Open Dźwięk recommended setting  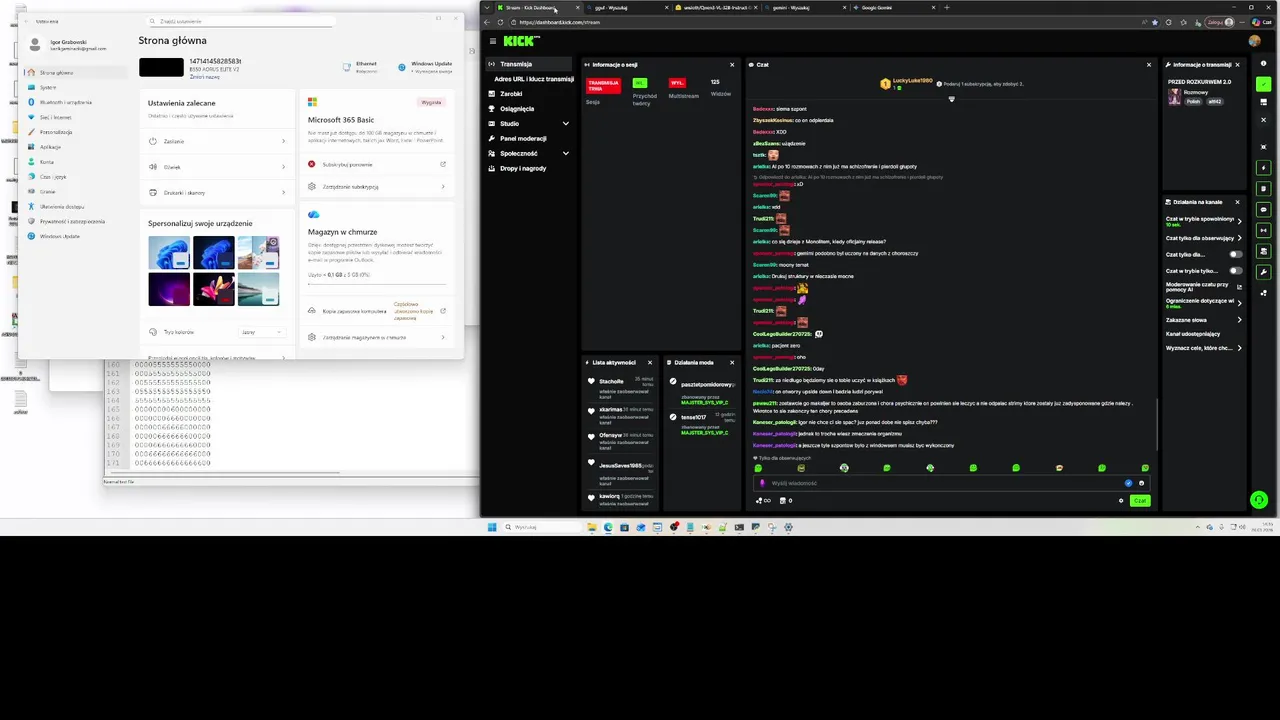[217, 167]
